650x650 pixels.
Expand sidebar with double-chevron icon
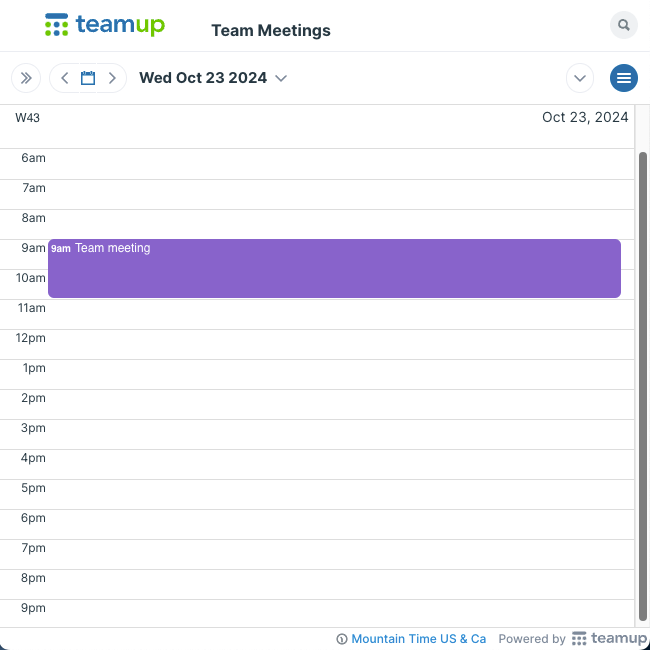26,78
